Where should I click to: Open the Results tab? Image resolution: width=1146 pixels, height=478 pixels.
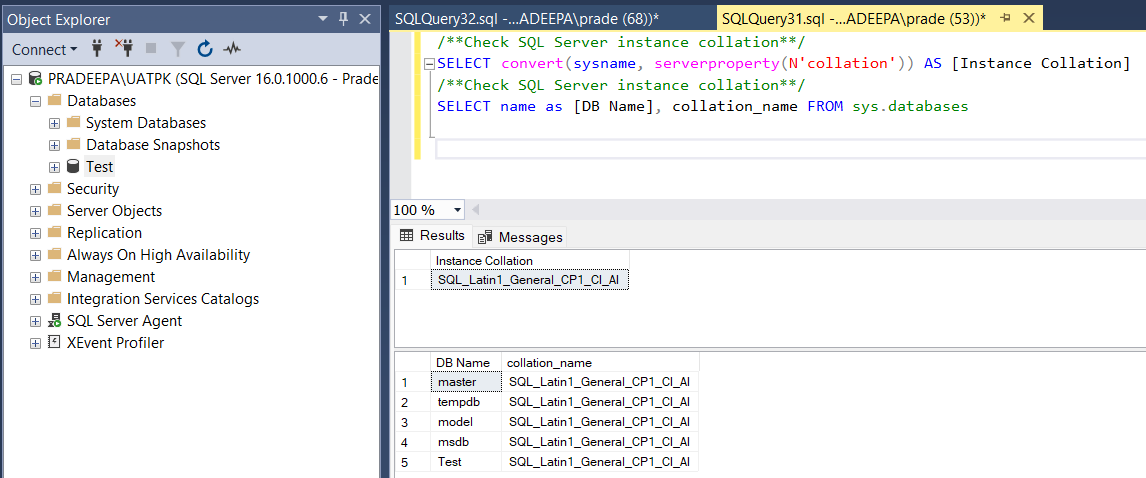coord(432,235)
